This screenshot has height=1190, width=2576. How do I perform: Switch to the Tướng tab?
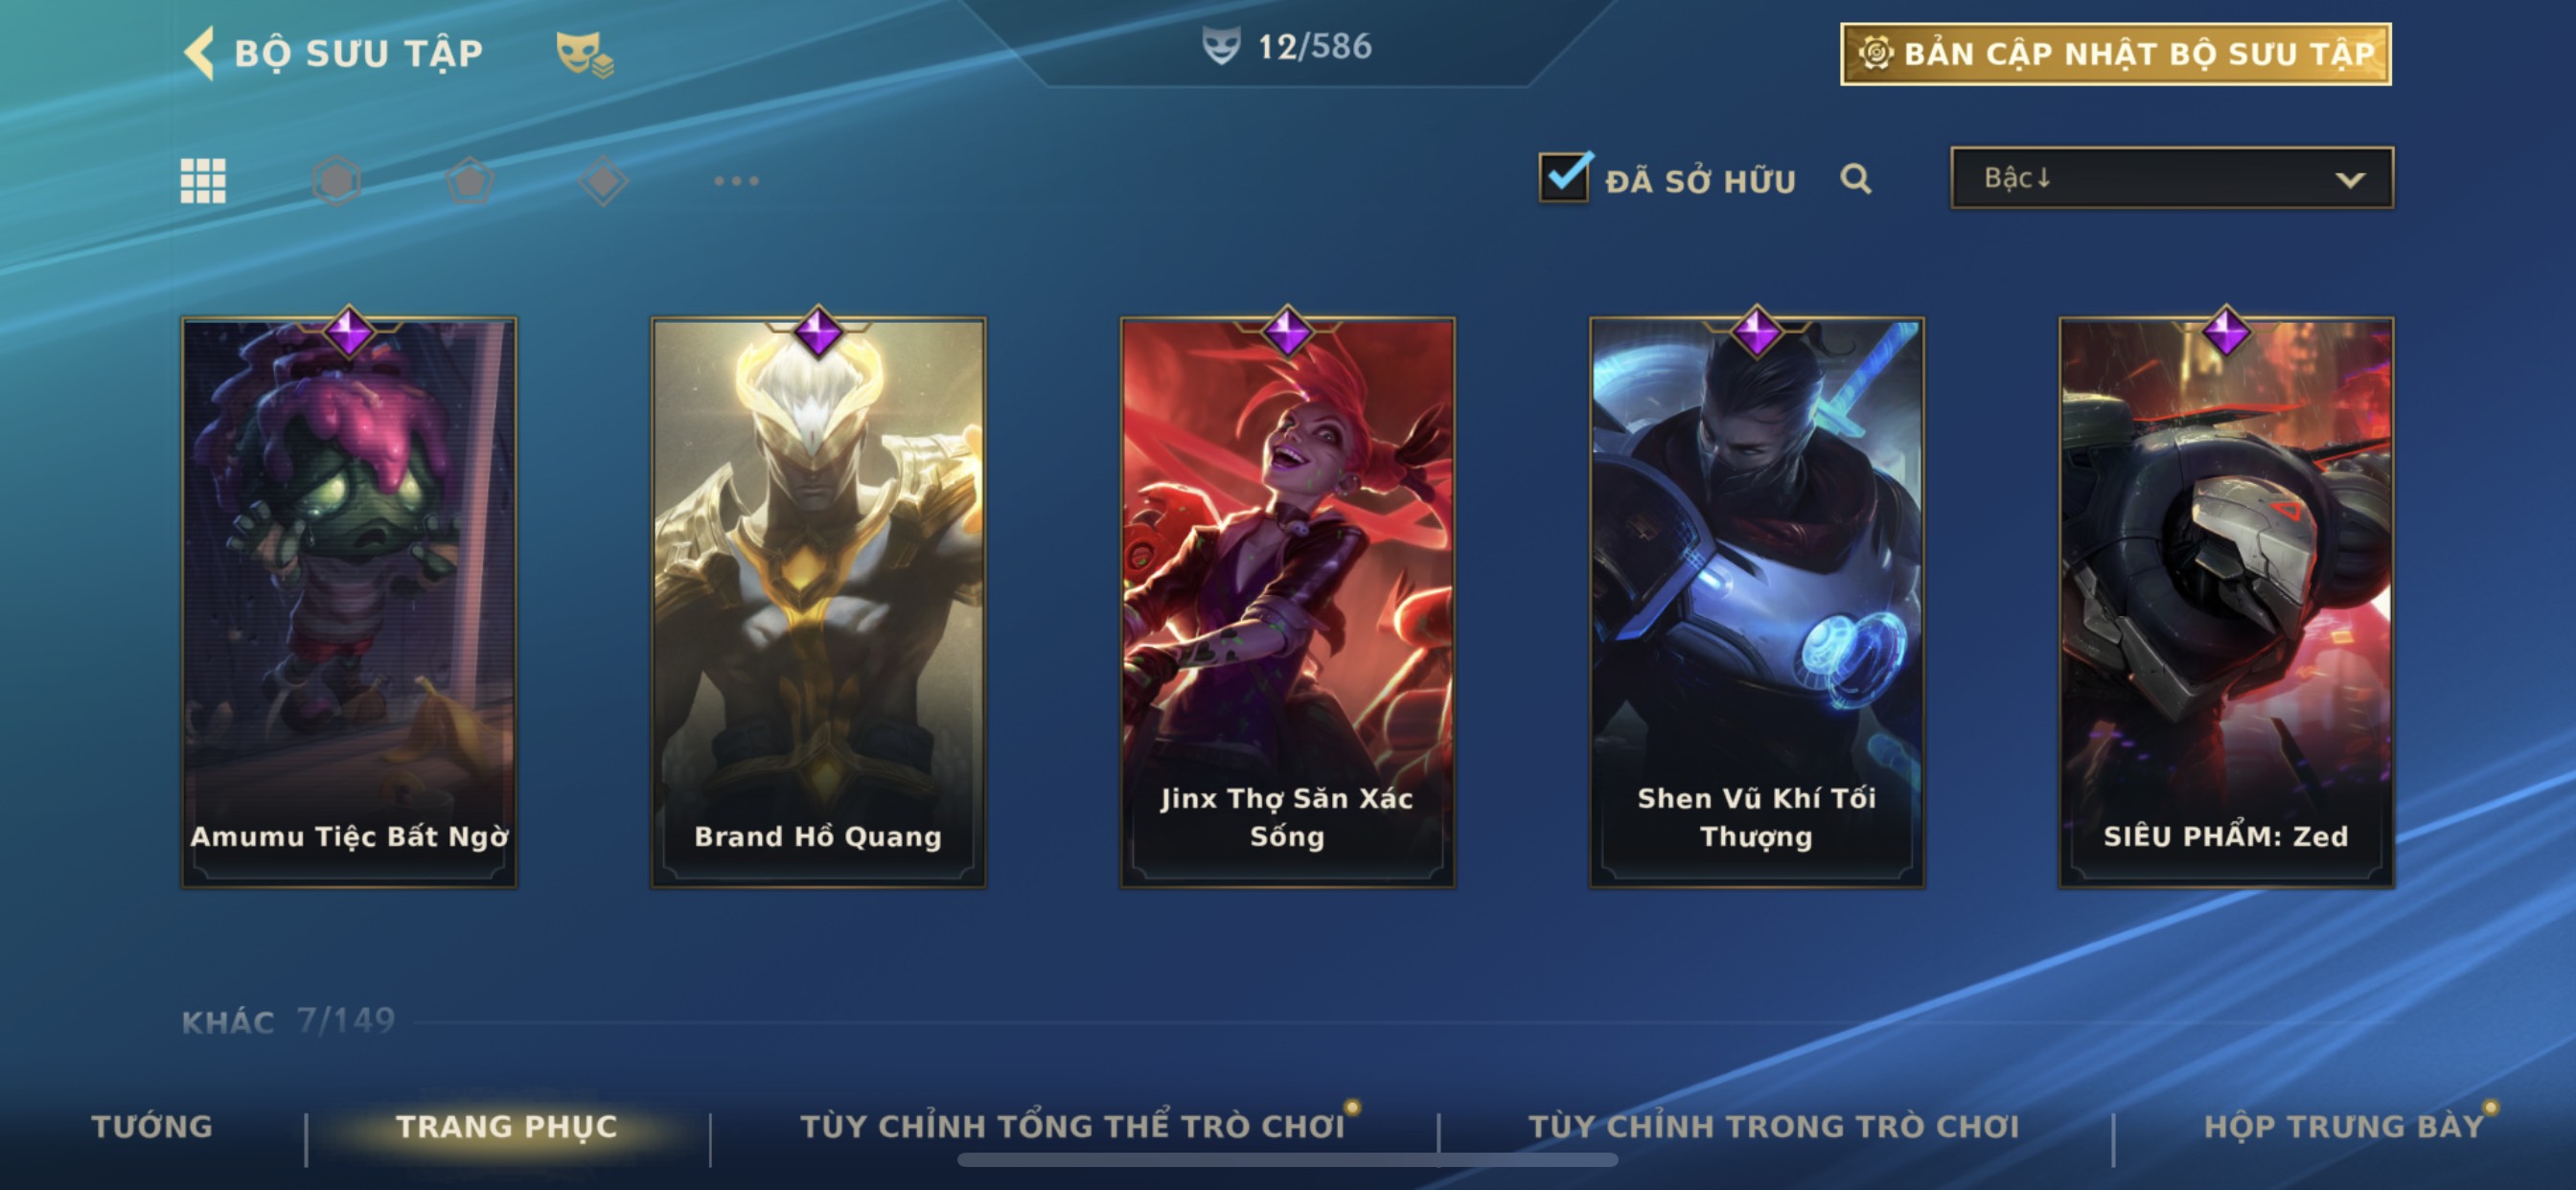[x=152, y=1126]
